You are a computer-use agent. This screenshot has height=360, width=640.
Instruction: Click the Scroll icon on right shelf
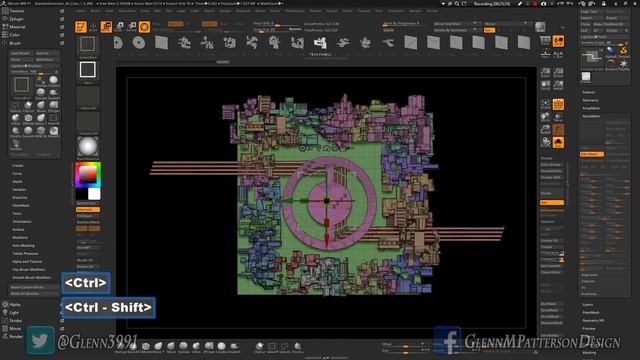545,86
